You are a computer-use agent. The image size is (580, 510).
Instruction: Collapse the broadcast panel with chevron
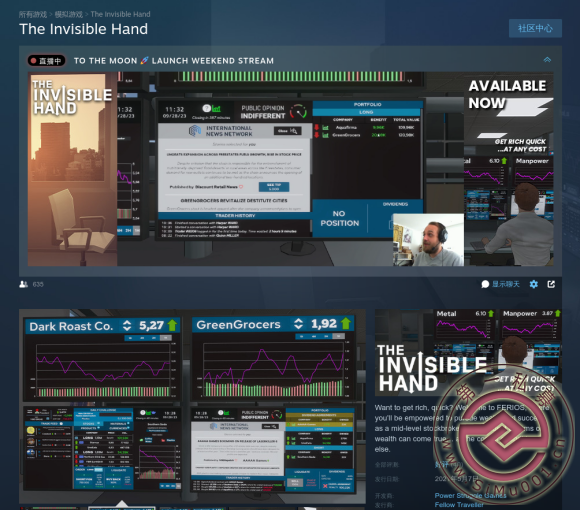click(x=547, y=60)
